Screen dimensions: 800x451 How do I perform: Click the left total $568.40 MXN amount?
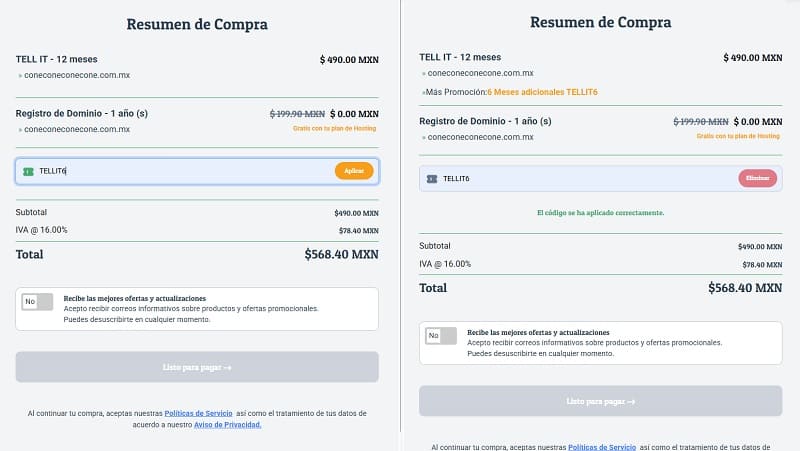[x=341, y=254]
